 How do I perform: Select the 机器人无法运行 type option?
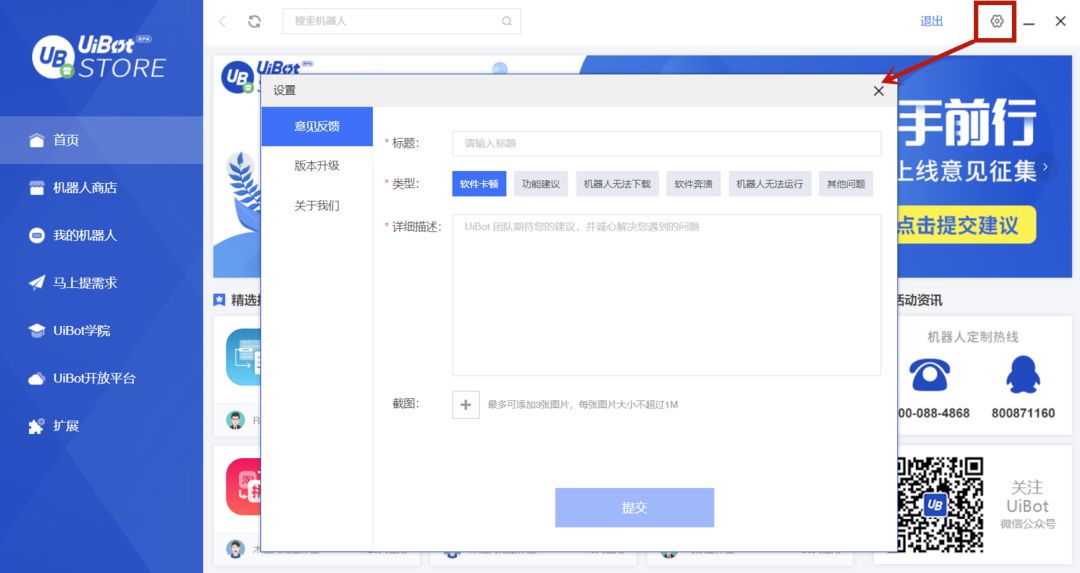(770, 184)
